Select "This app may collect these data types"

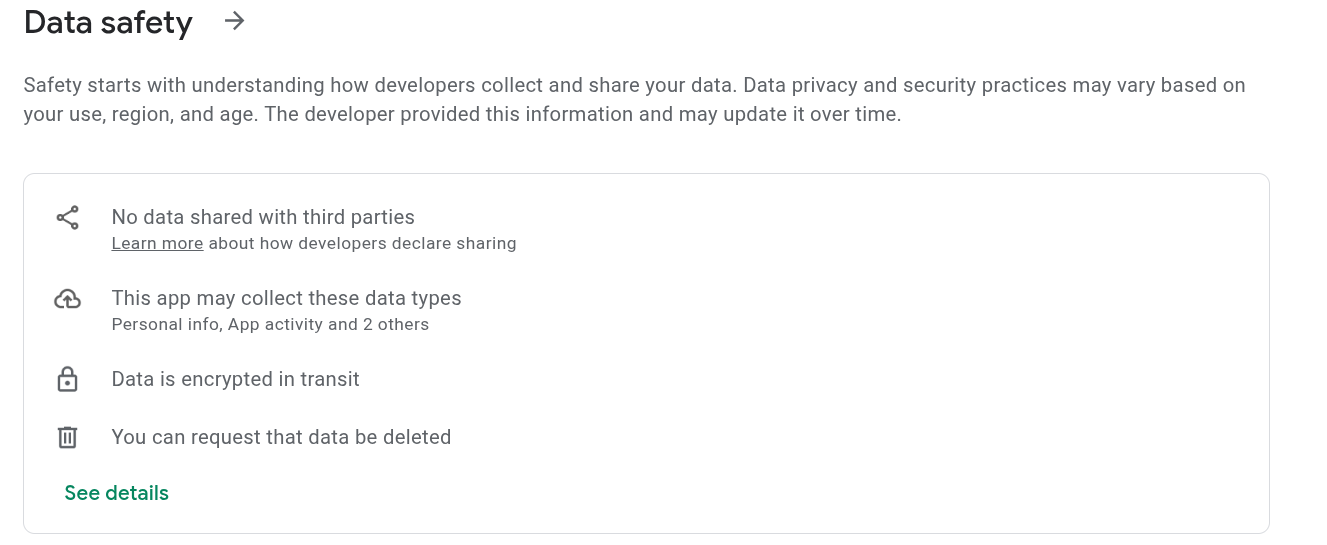click(x=286, y=298)
